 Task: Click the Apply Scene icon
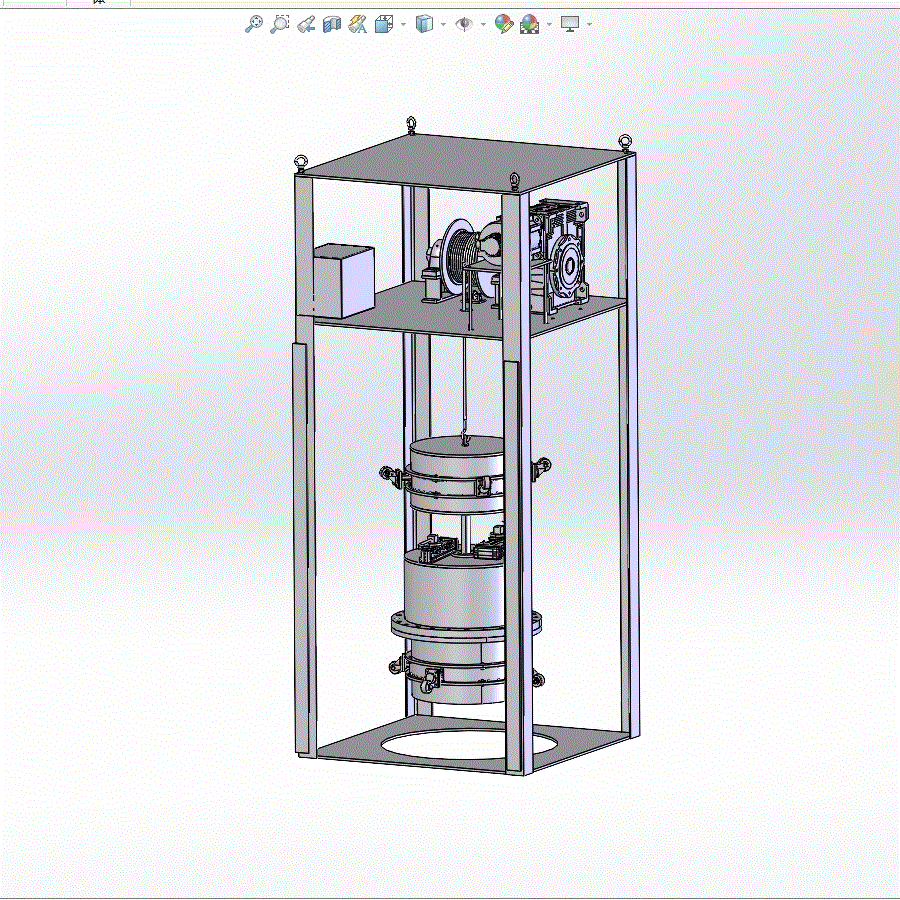click(529, 24)
